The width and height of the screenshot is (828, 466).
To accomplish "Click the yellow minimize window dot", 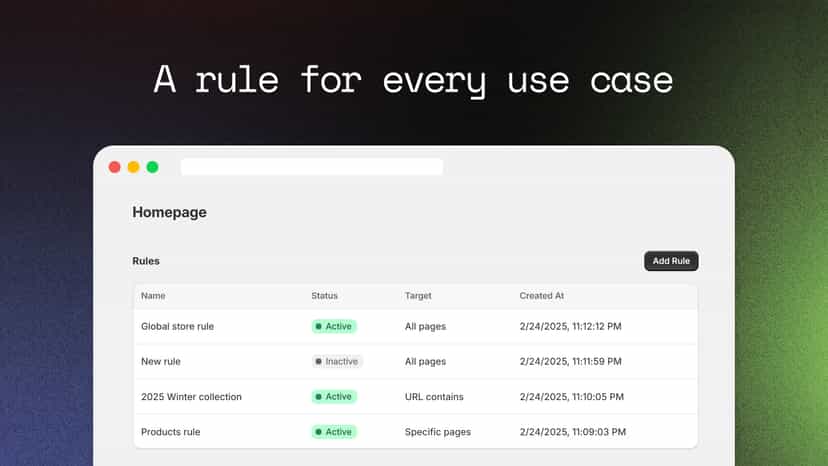I will [134, 167].
